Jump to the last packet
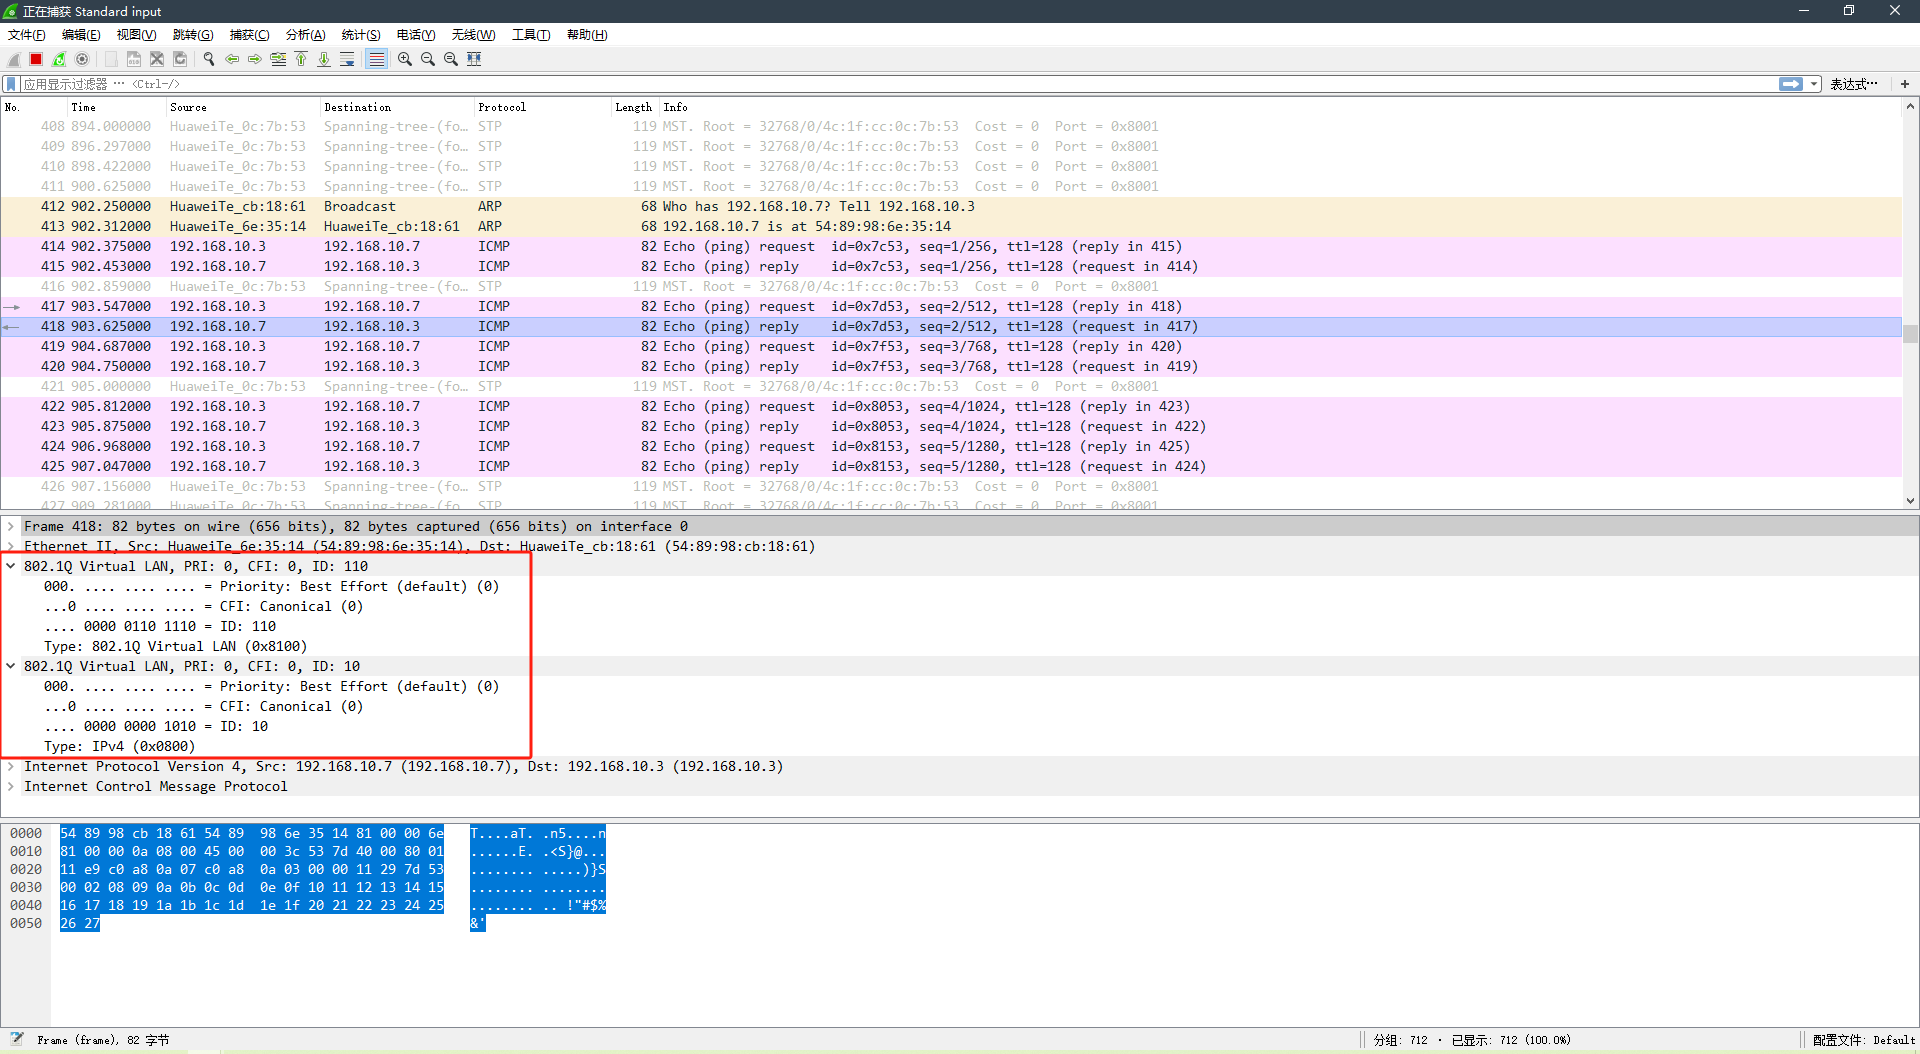 pyautogui.click(x=324, y=59)
